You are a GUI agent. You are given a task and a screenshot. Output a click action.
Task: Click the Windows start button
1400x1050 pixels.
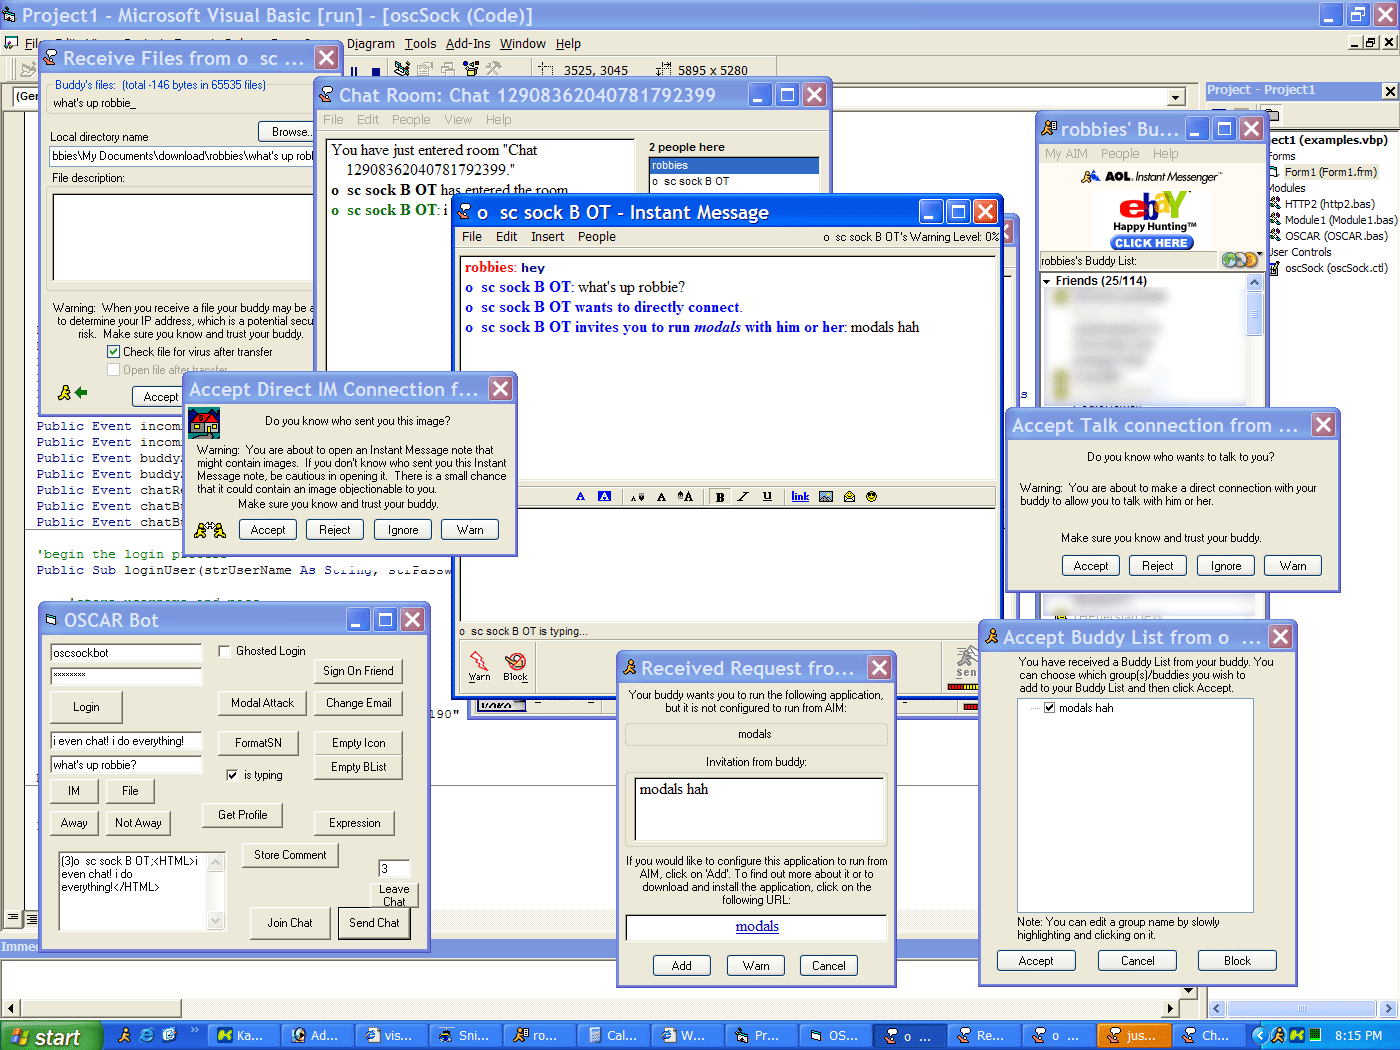coord(52,1036)
